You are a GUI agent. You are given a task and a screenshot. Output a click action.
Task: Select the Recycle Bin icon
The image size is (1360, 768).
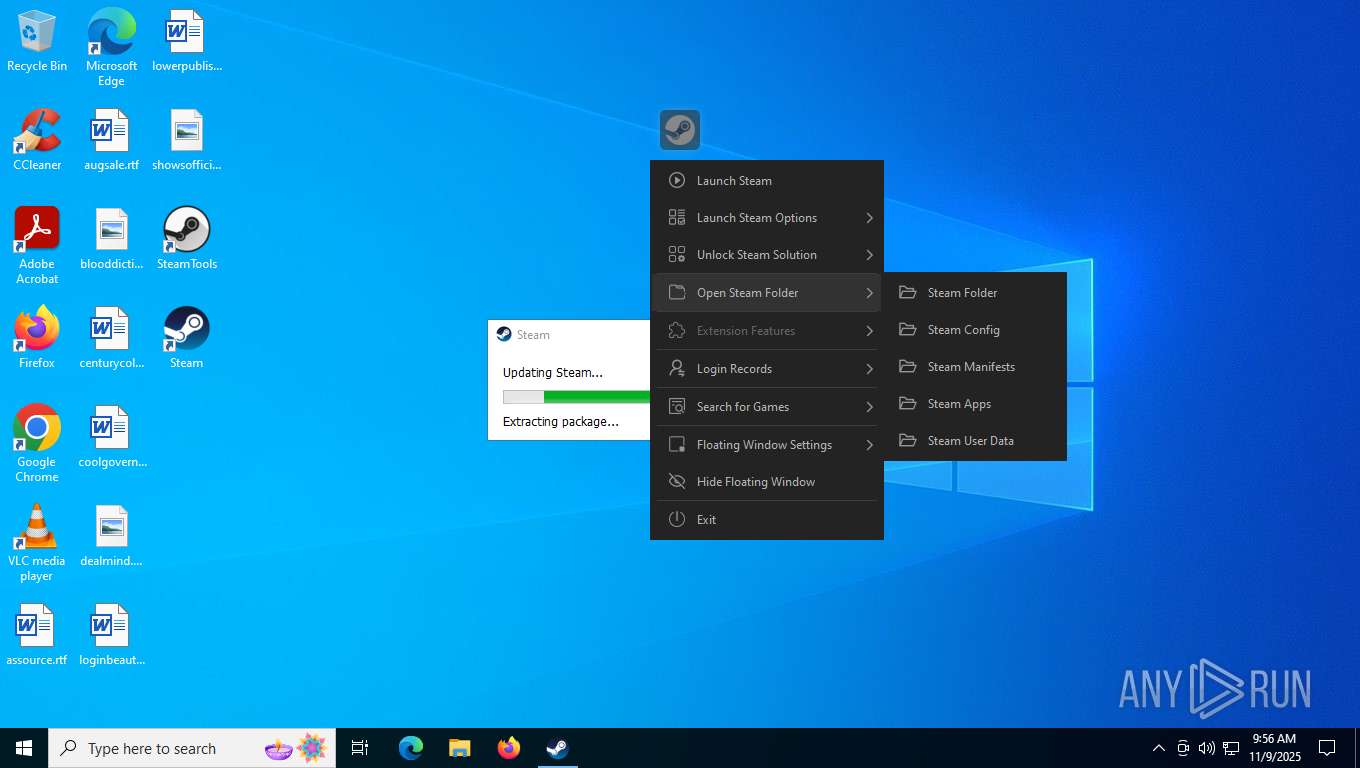tap(37, 40)
